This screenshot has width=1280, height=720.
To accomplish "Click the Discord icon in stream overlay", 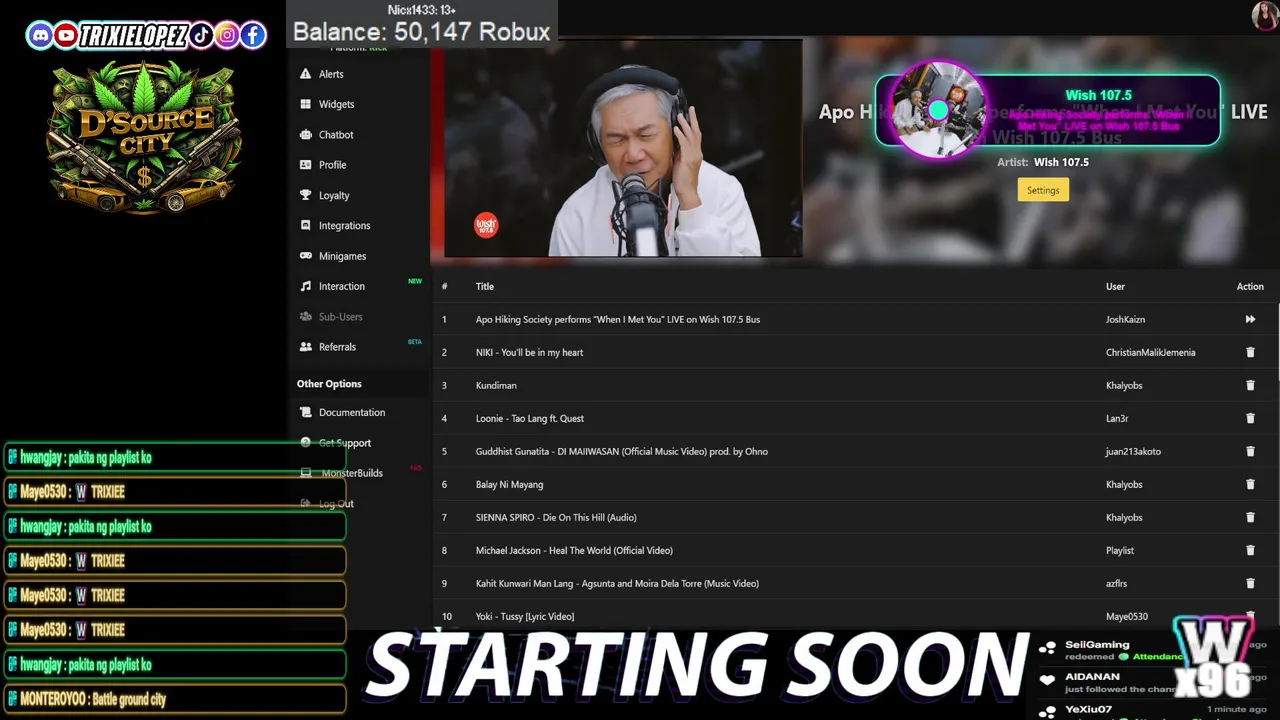I will (40, 36).
